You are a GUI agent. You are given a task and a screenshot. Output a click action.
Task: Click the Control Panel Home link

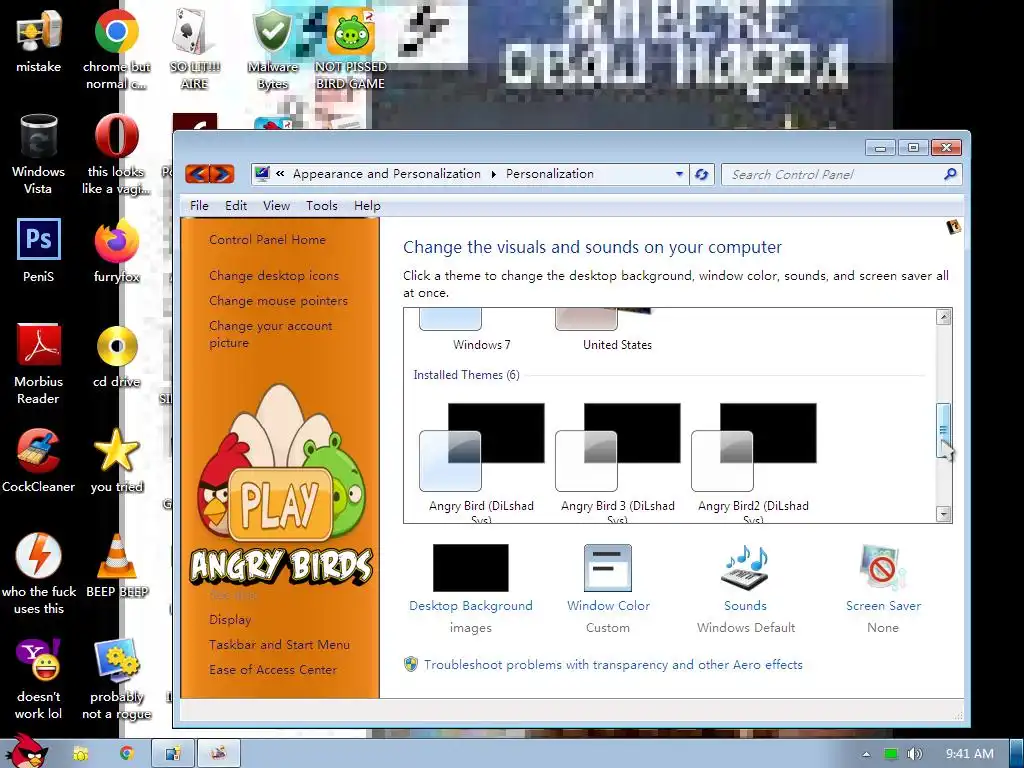(267, 240)
